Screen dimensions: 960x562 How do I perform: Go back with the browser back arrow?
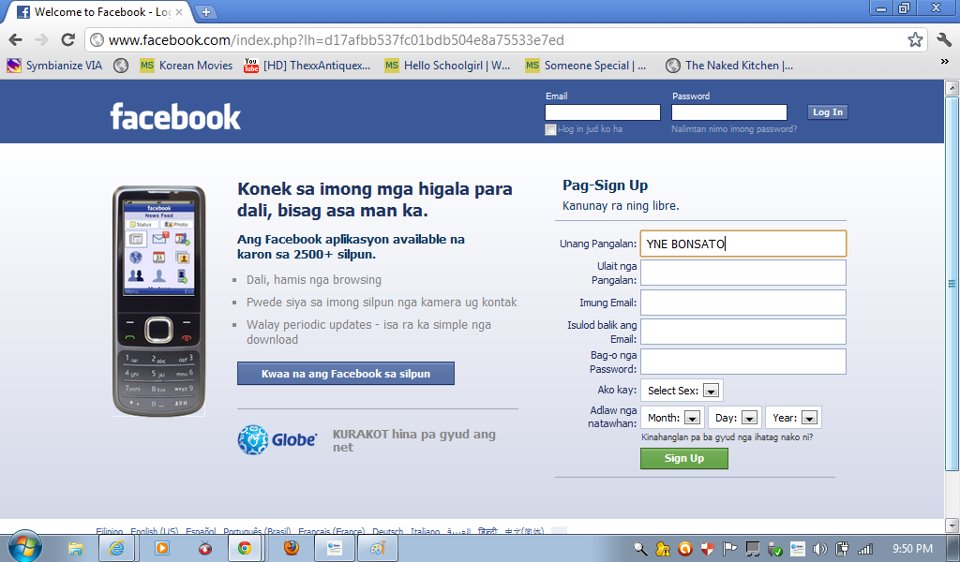pos(16,40)
